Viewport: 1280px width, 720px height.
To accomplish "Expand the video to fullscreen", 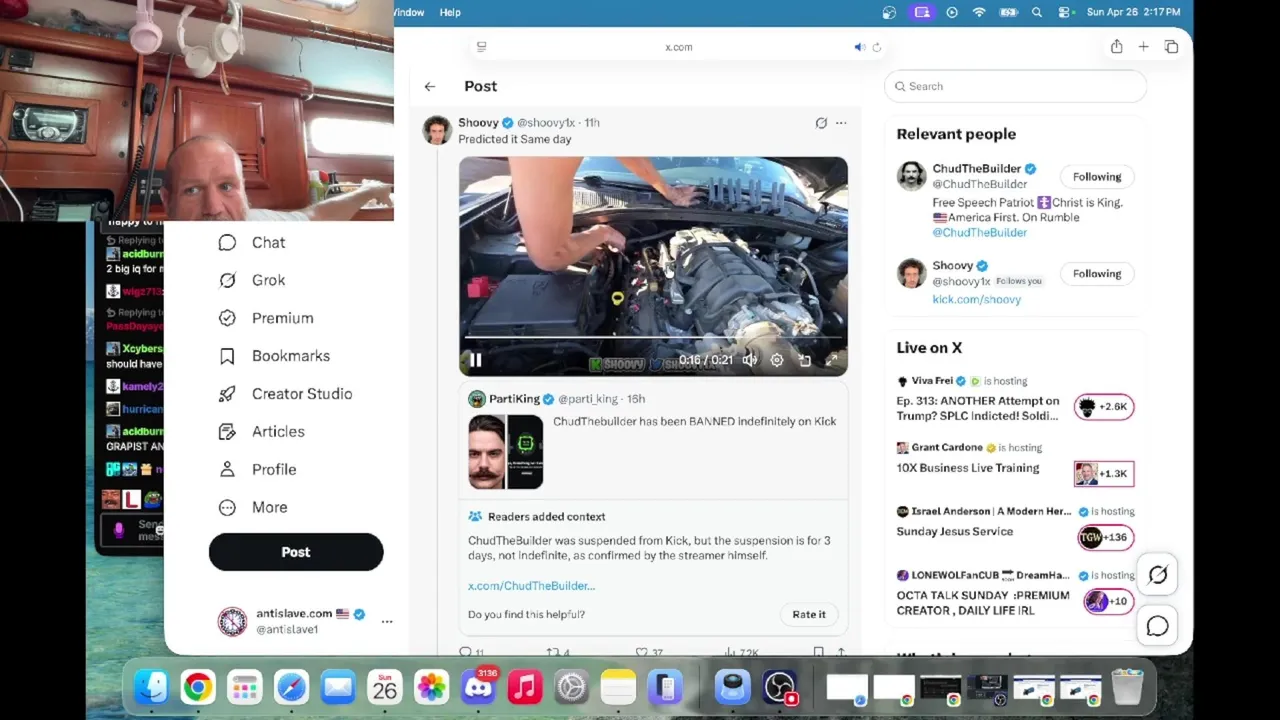I will (832, 360).
